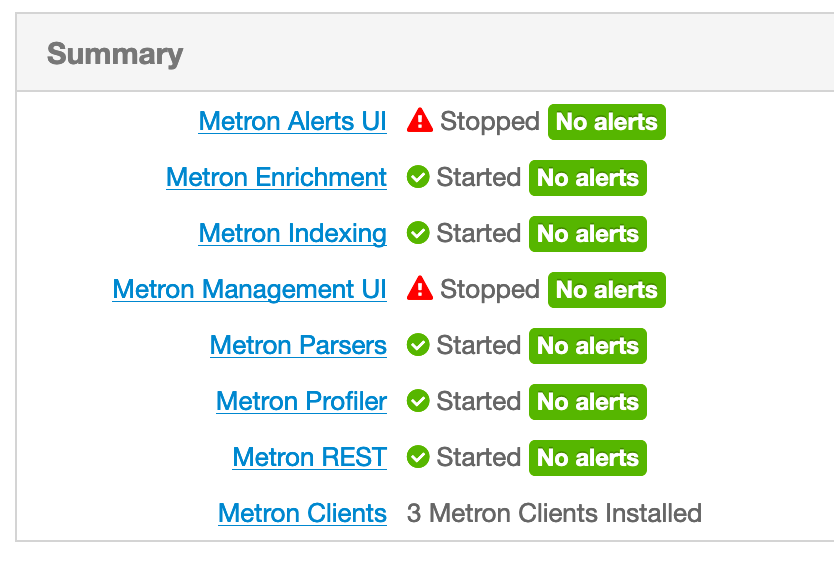Go to the Metron Indexing component
The image size is (834, 562).
click(x=292, y=234)
